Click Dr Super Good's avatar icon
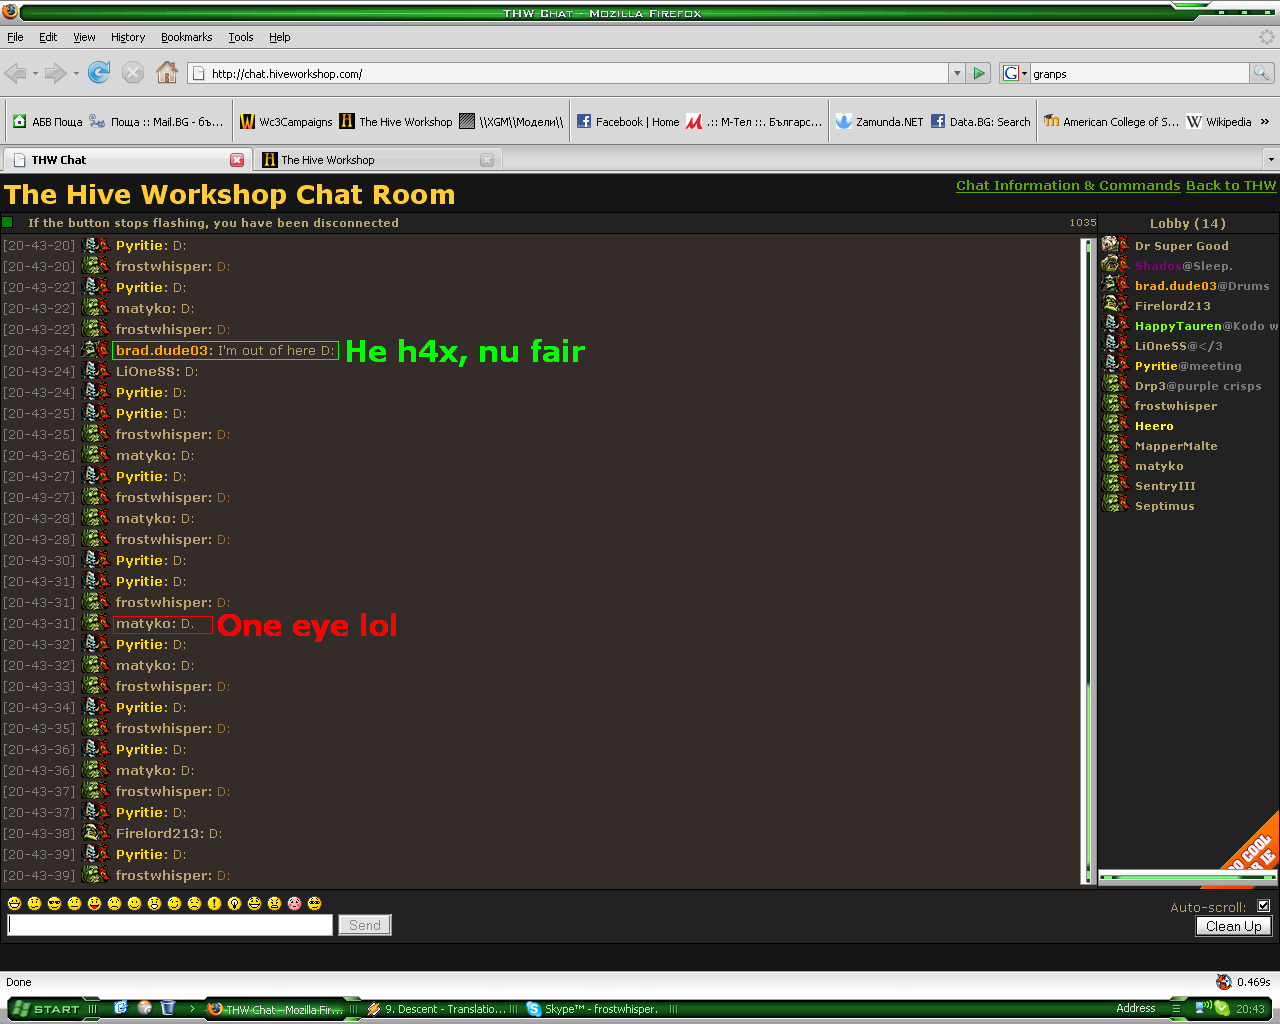 point(1115,245)
